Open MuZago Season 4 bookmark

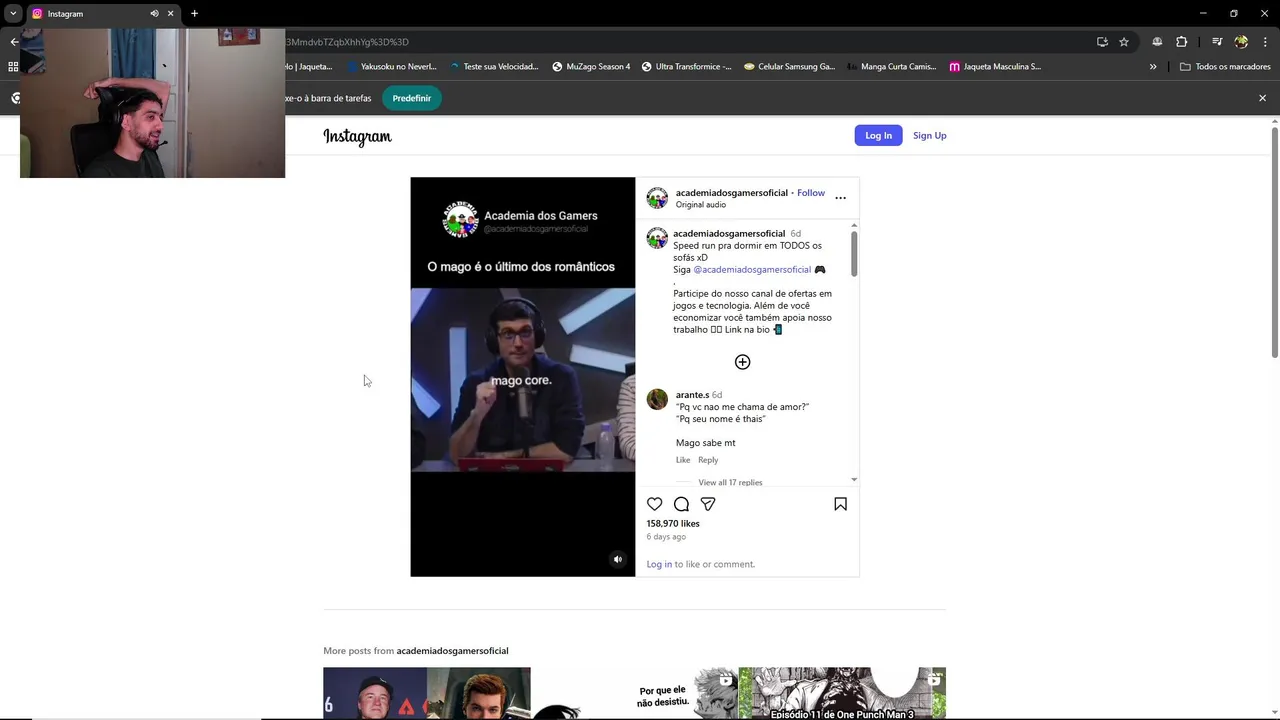pos(591,67)
